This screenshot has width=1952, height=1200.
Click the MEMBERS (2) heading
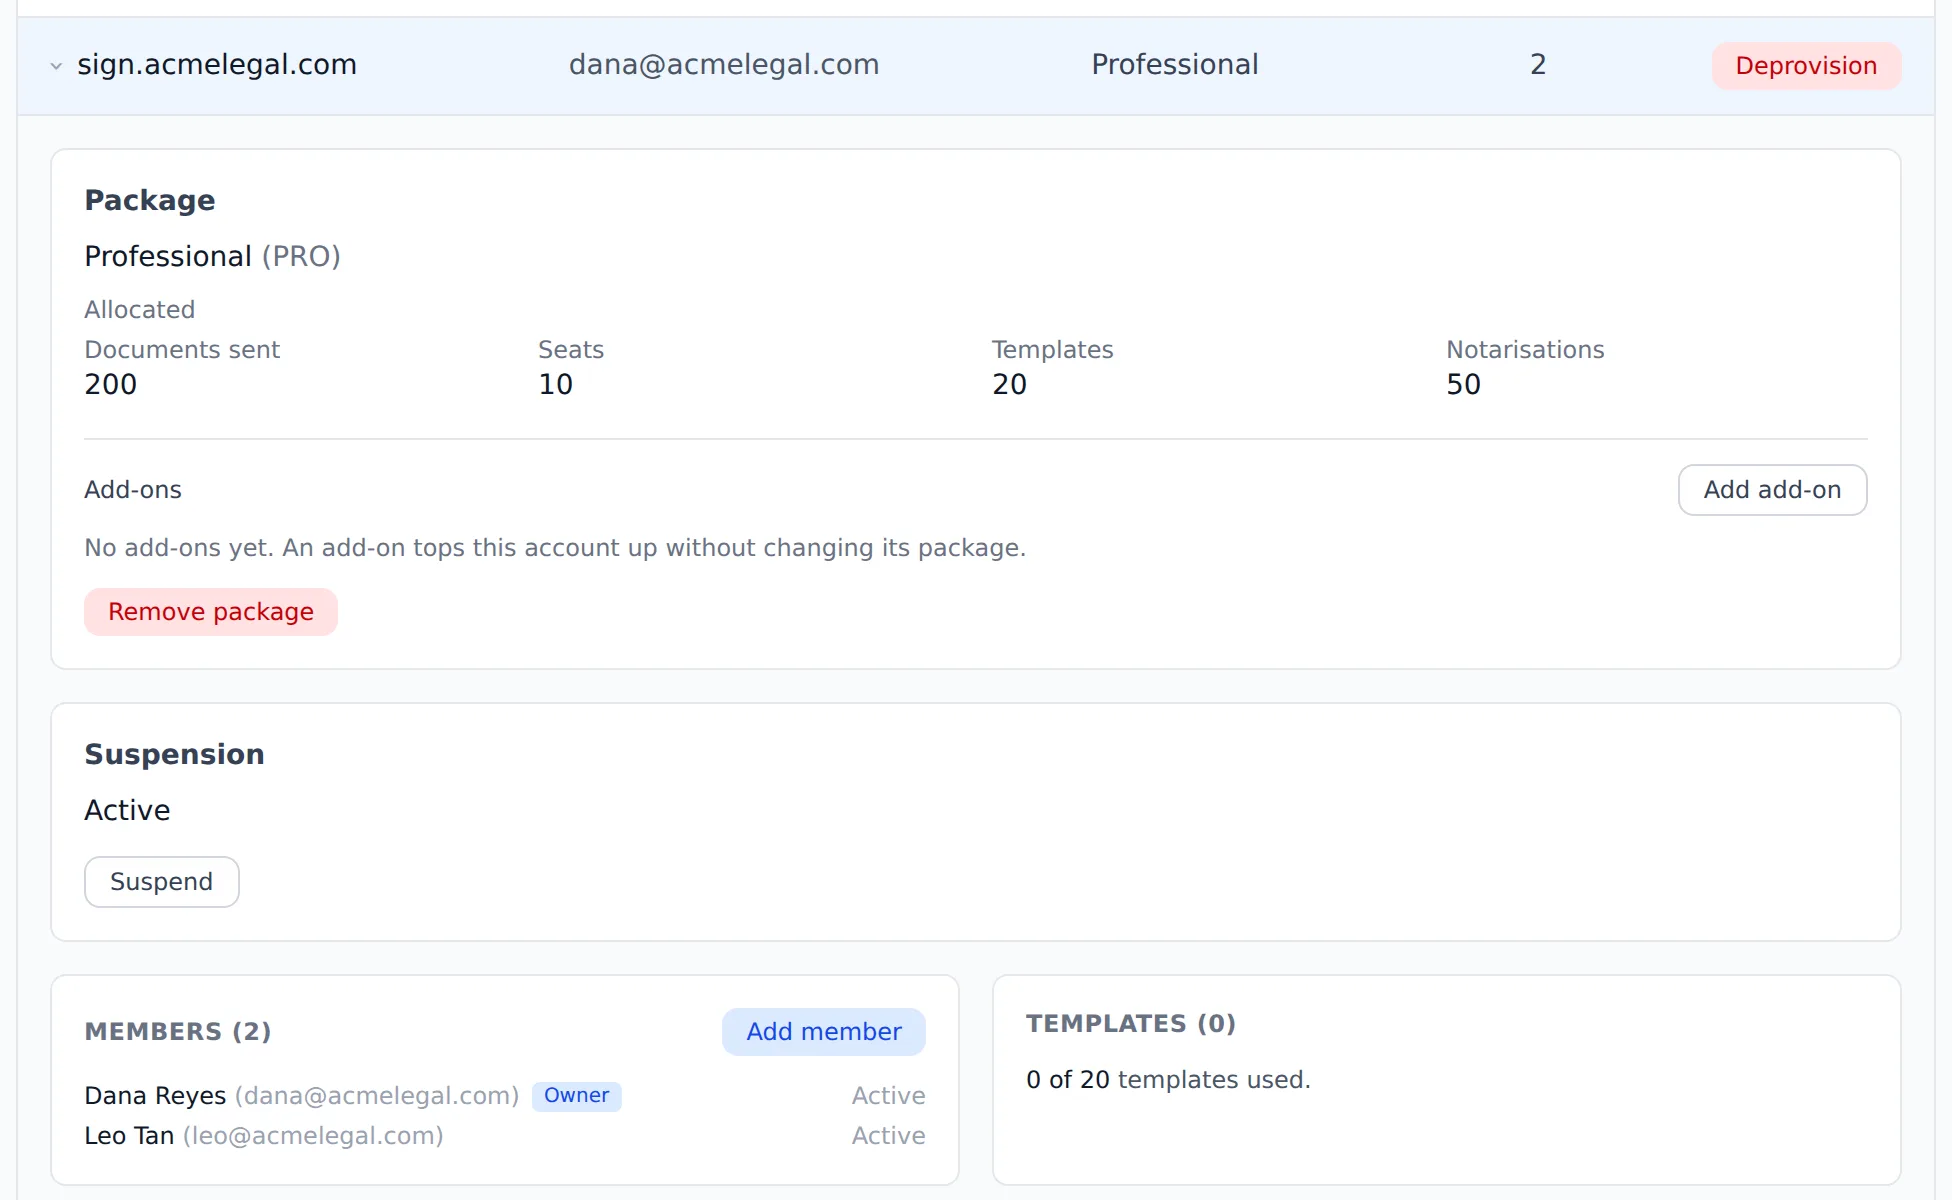click(178, 1032)
